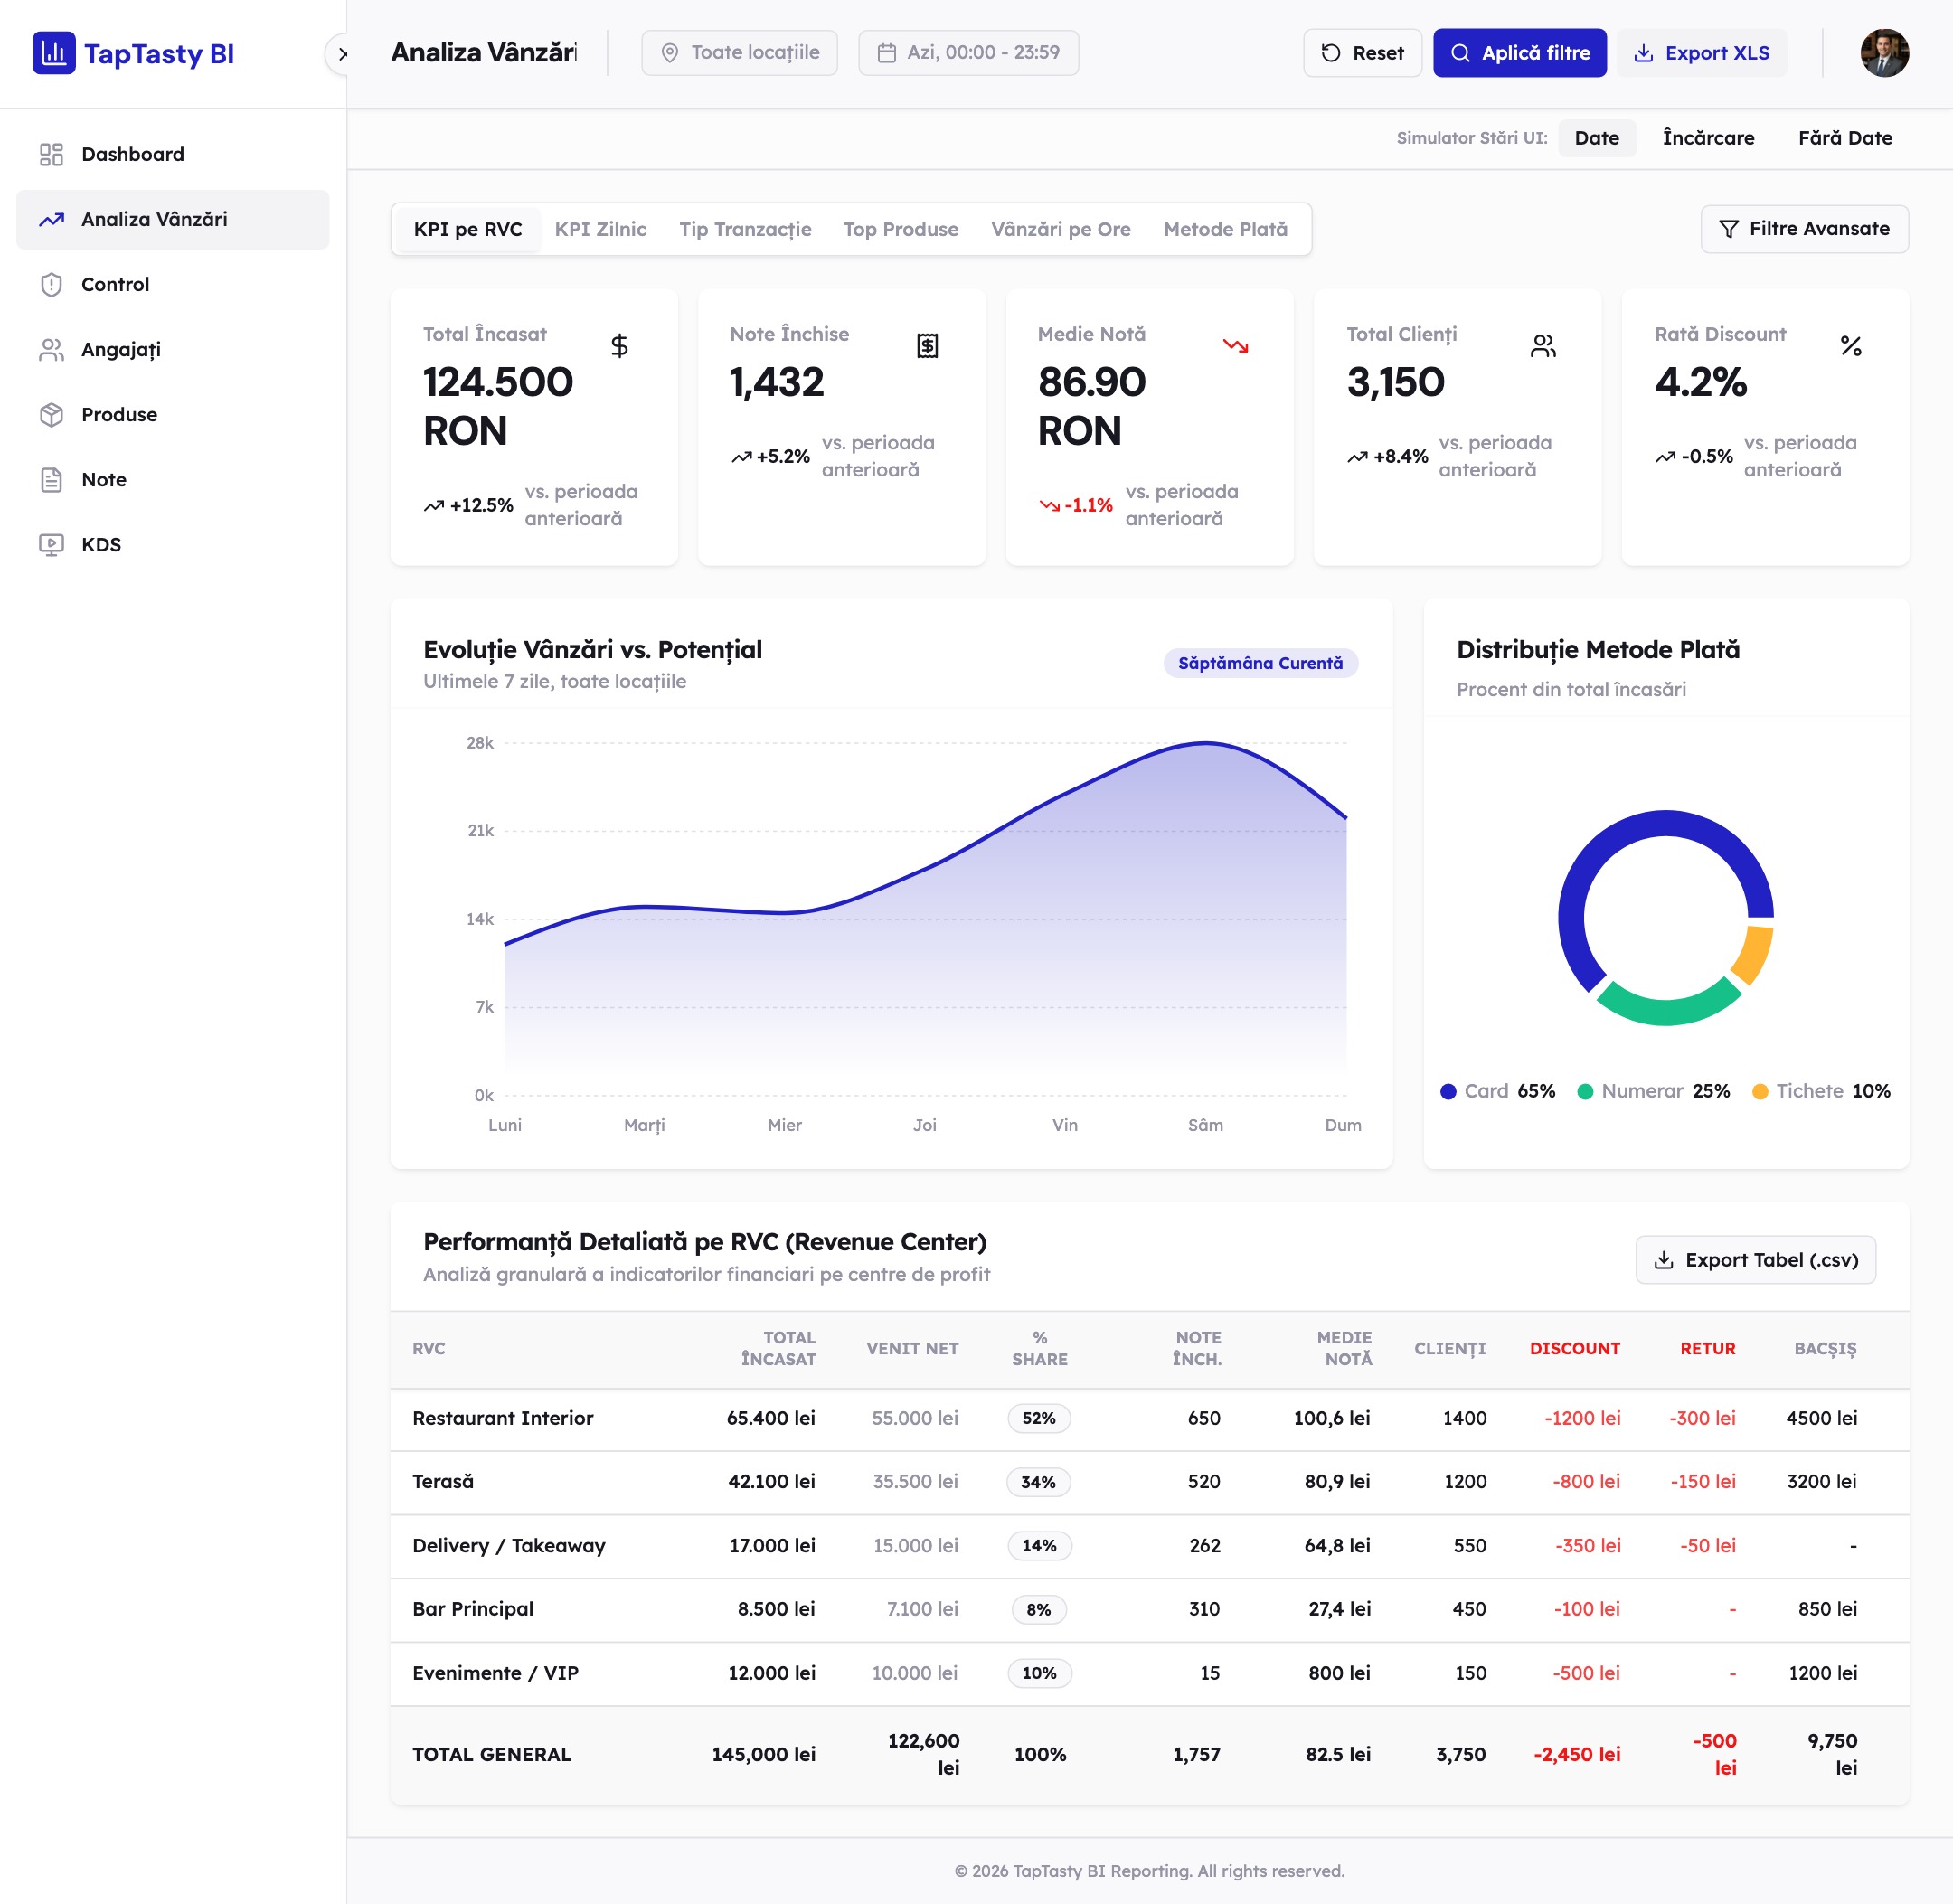Screen dimensions: 1953x1904
Task: Open the Vânzări pe Ore tab
Action: coord(1061,229)
